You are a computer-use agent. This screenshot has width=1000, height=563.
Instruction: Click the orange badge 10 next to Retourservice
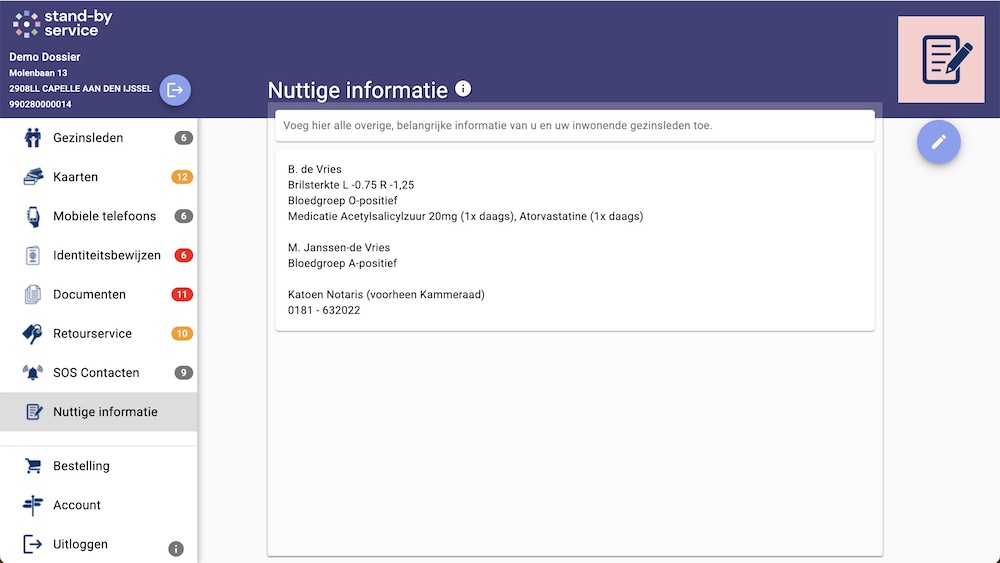182,333
